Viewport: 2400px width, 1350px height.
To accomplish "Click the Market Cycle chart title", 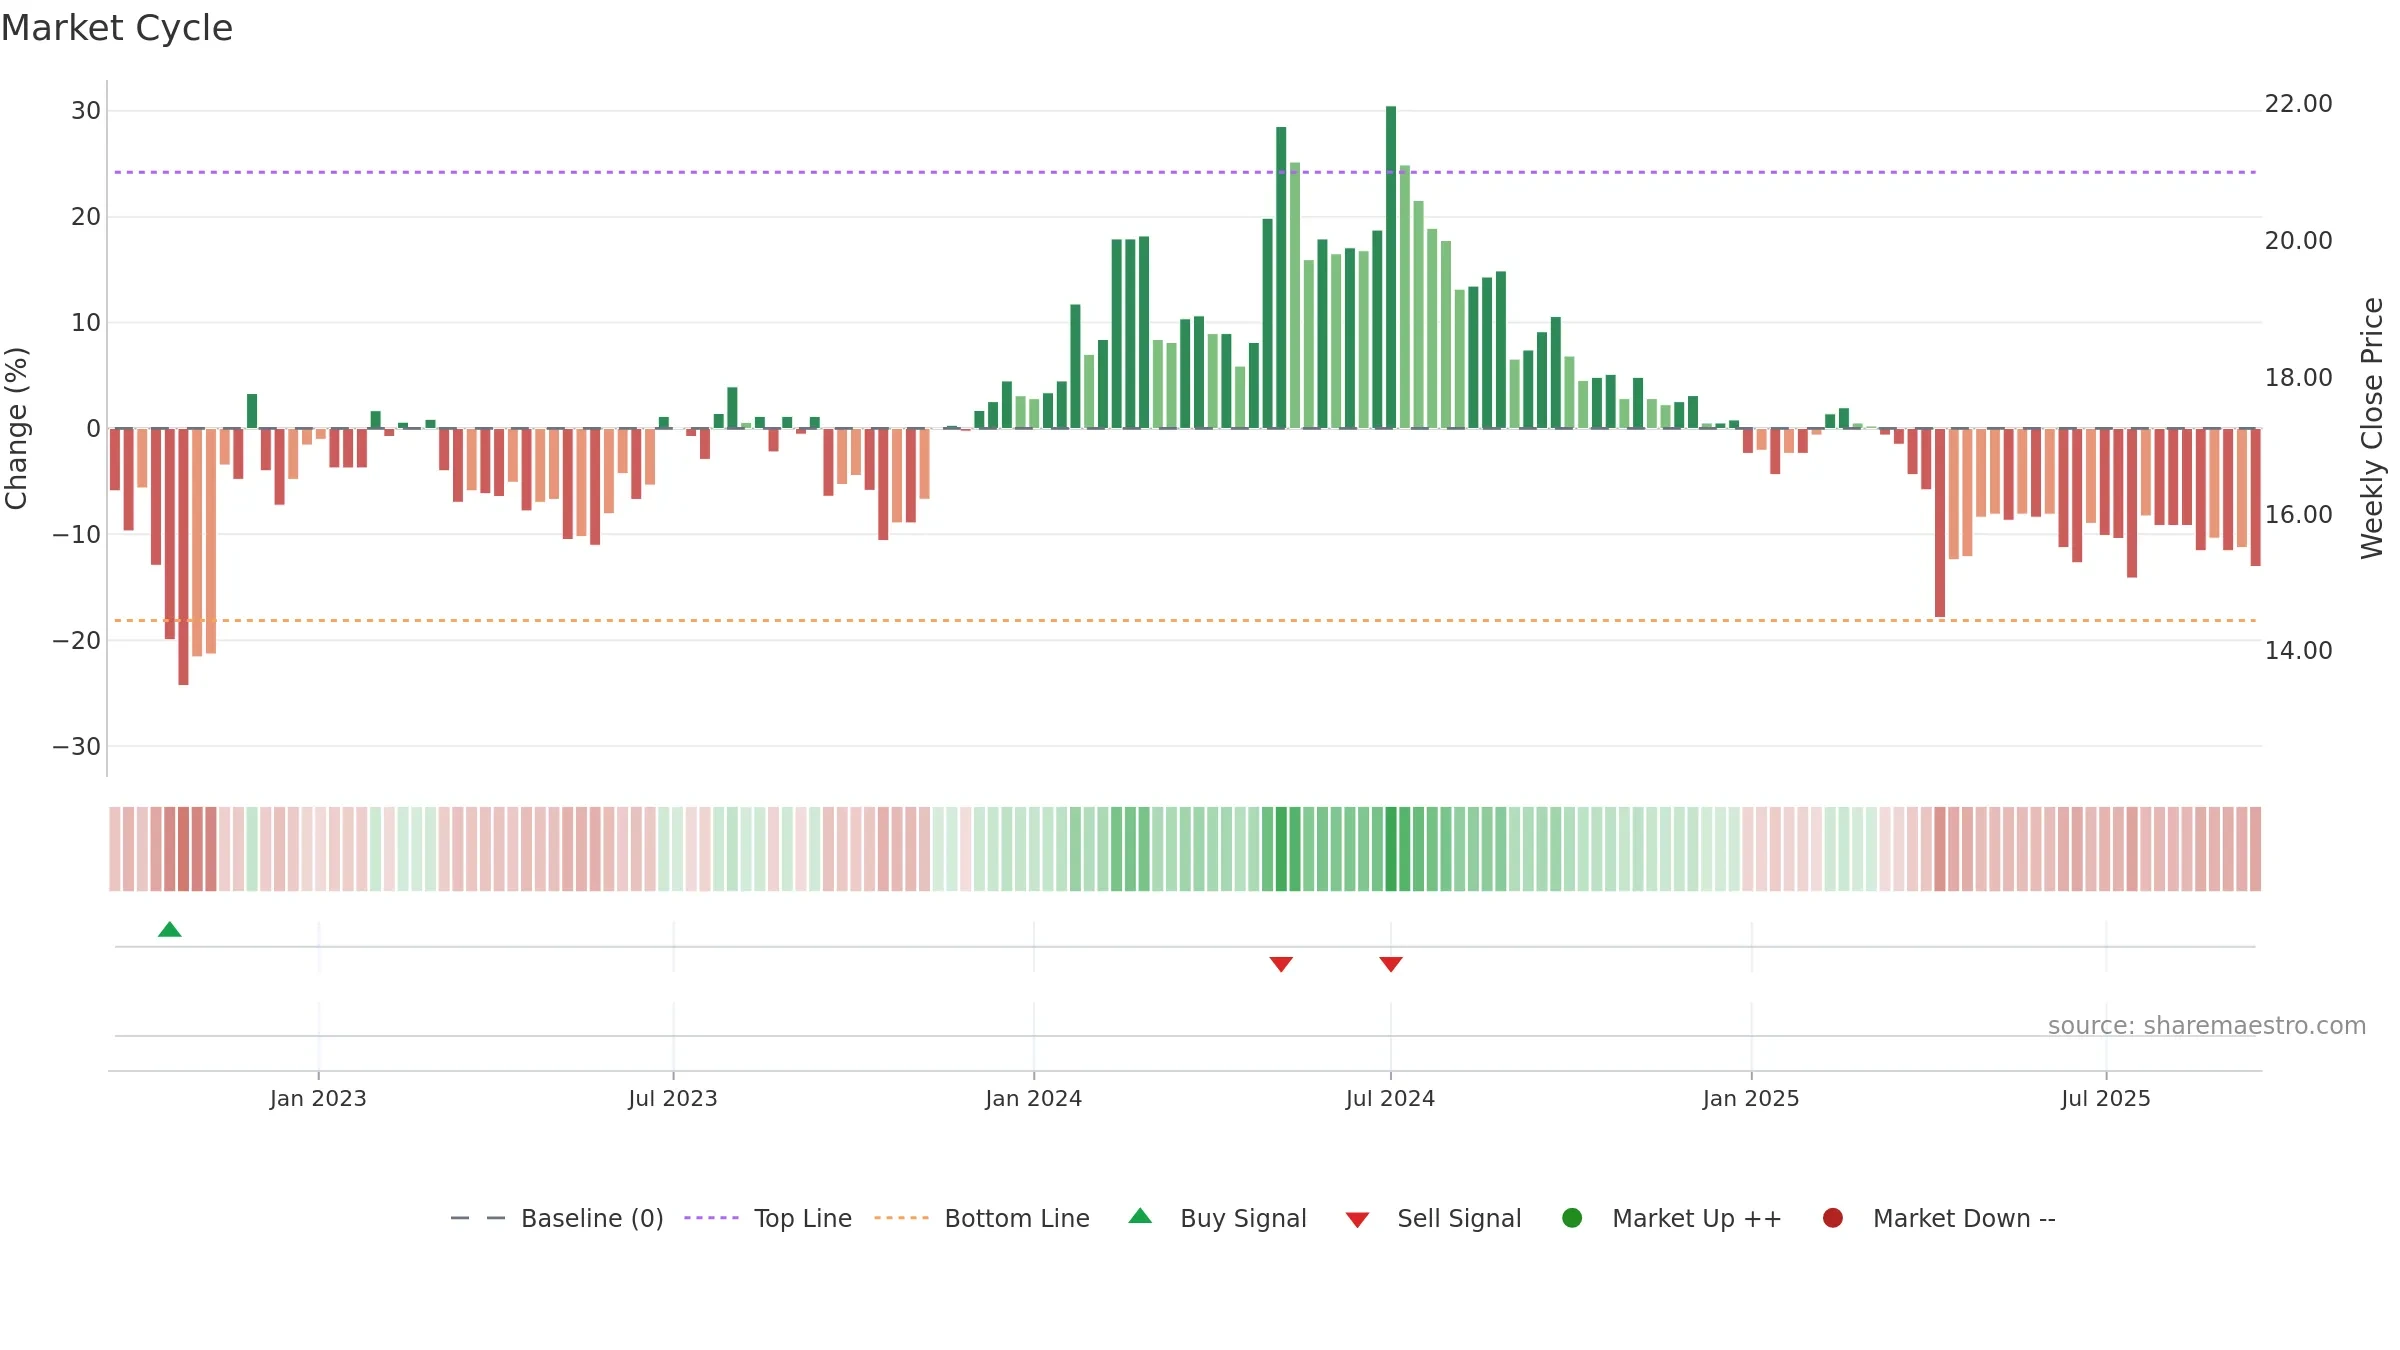I will point(117,28).
